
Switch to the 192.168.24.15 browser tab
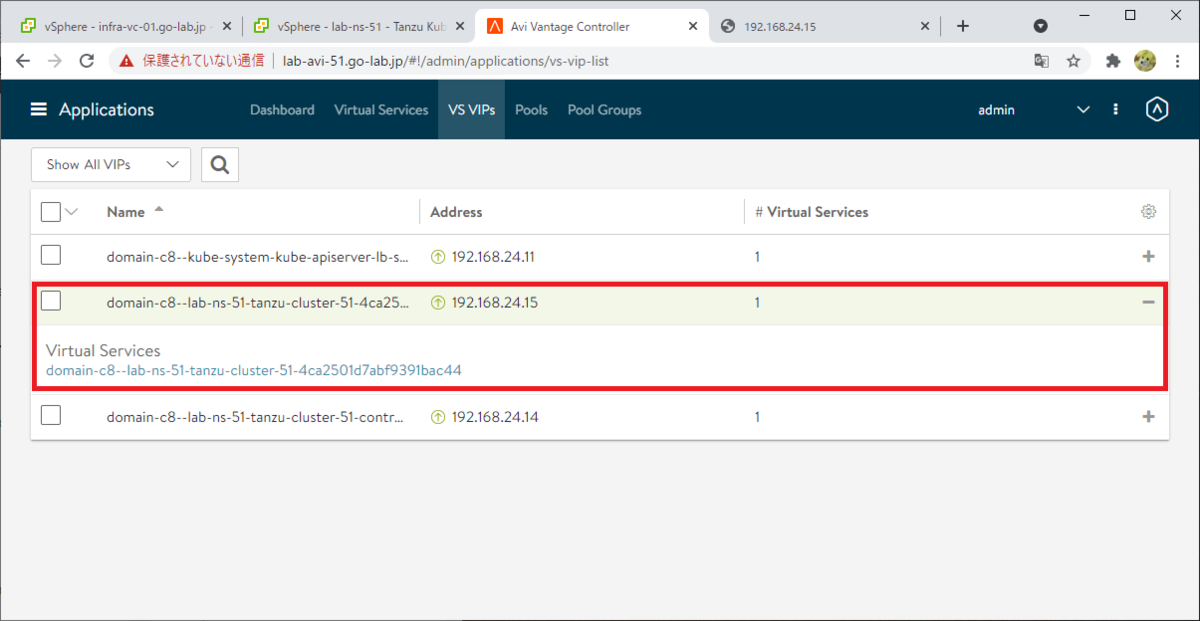click(825, 27)
